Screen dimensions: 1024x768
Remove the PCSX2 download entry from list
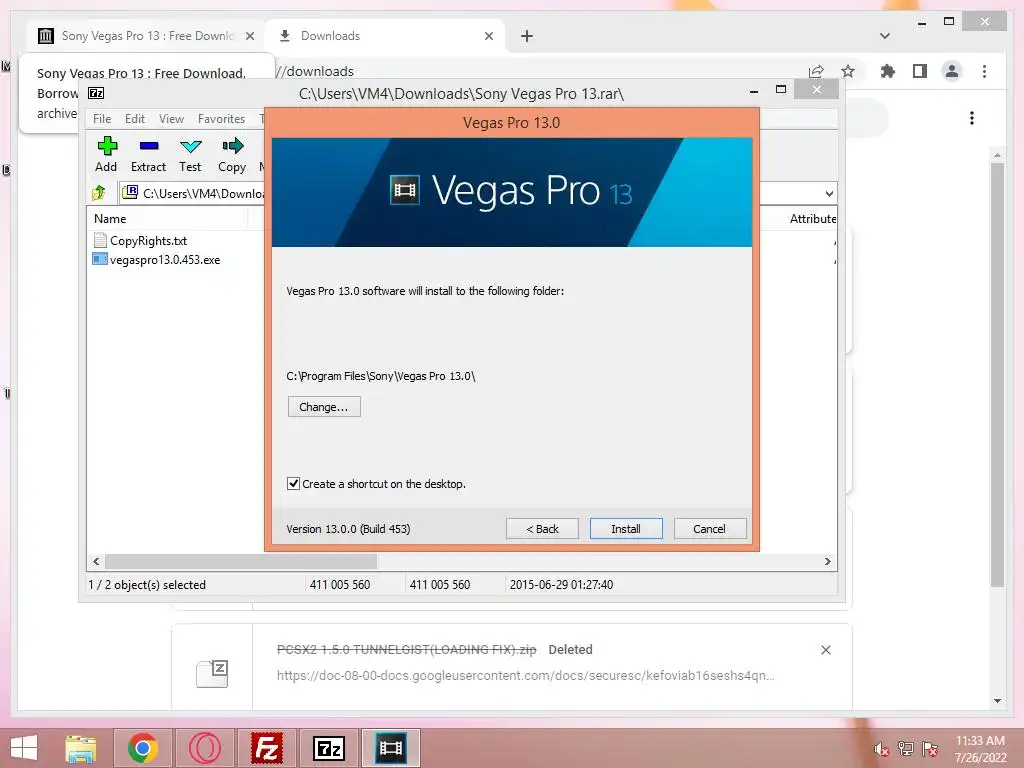826,650
